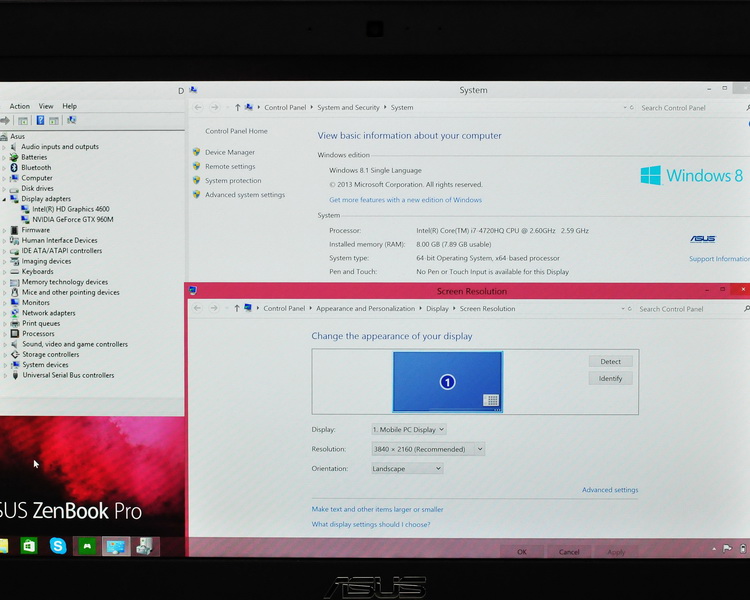Image resolution: width=750 pixels, height=600 pixels.
Task: Click Memory technology devices icon
Action: (14, 282)
